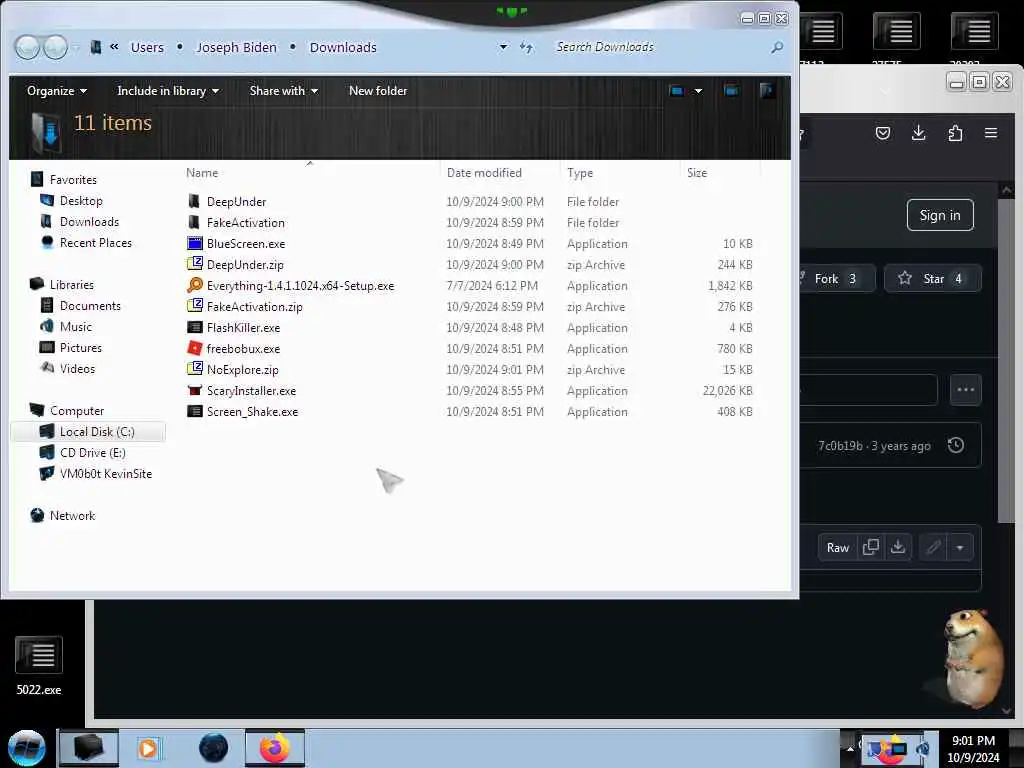The image size is (1024, 768).
Task: Select Documents under Libraries
Action: pyautogui.click(x=90, y=306)
